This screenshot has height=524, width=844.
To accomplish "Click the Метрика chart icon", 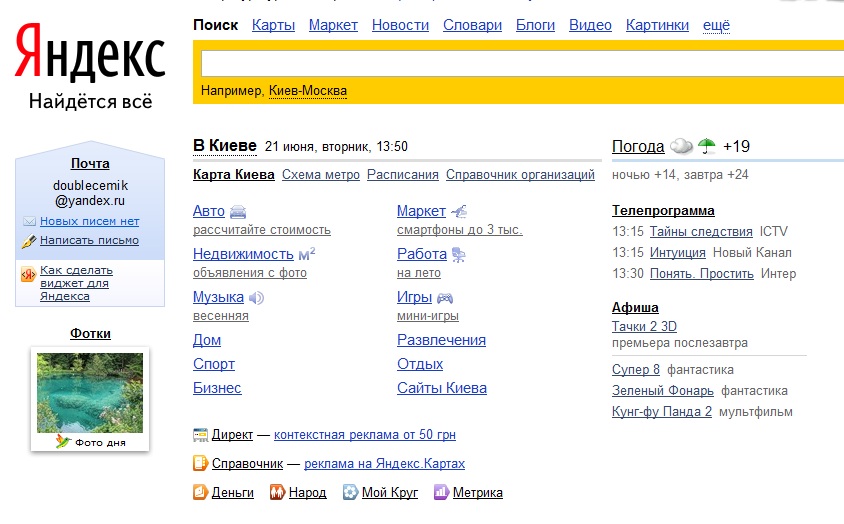I will 441,492.
